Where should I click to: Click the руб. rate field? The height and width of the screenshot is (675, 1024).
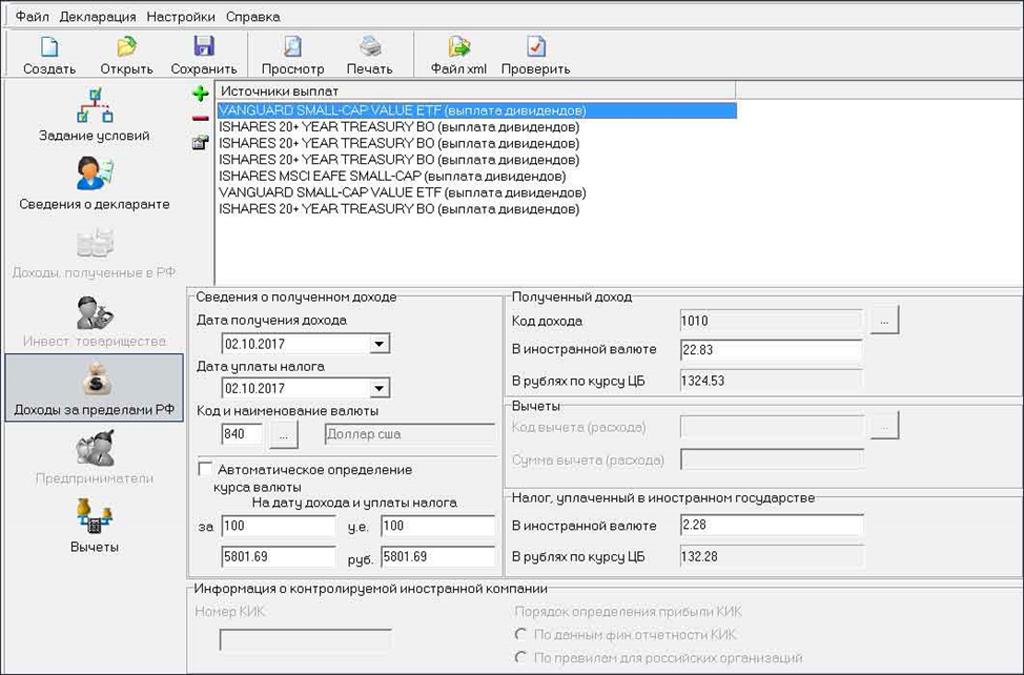coord(438,556)
